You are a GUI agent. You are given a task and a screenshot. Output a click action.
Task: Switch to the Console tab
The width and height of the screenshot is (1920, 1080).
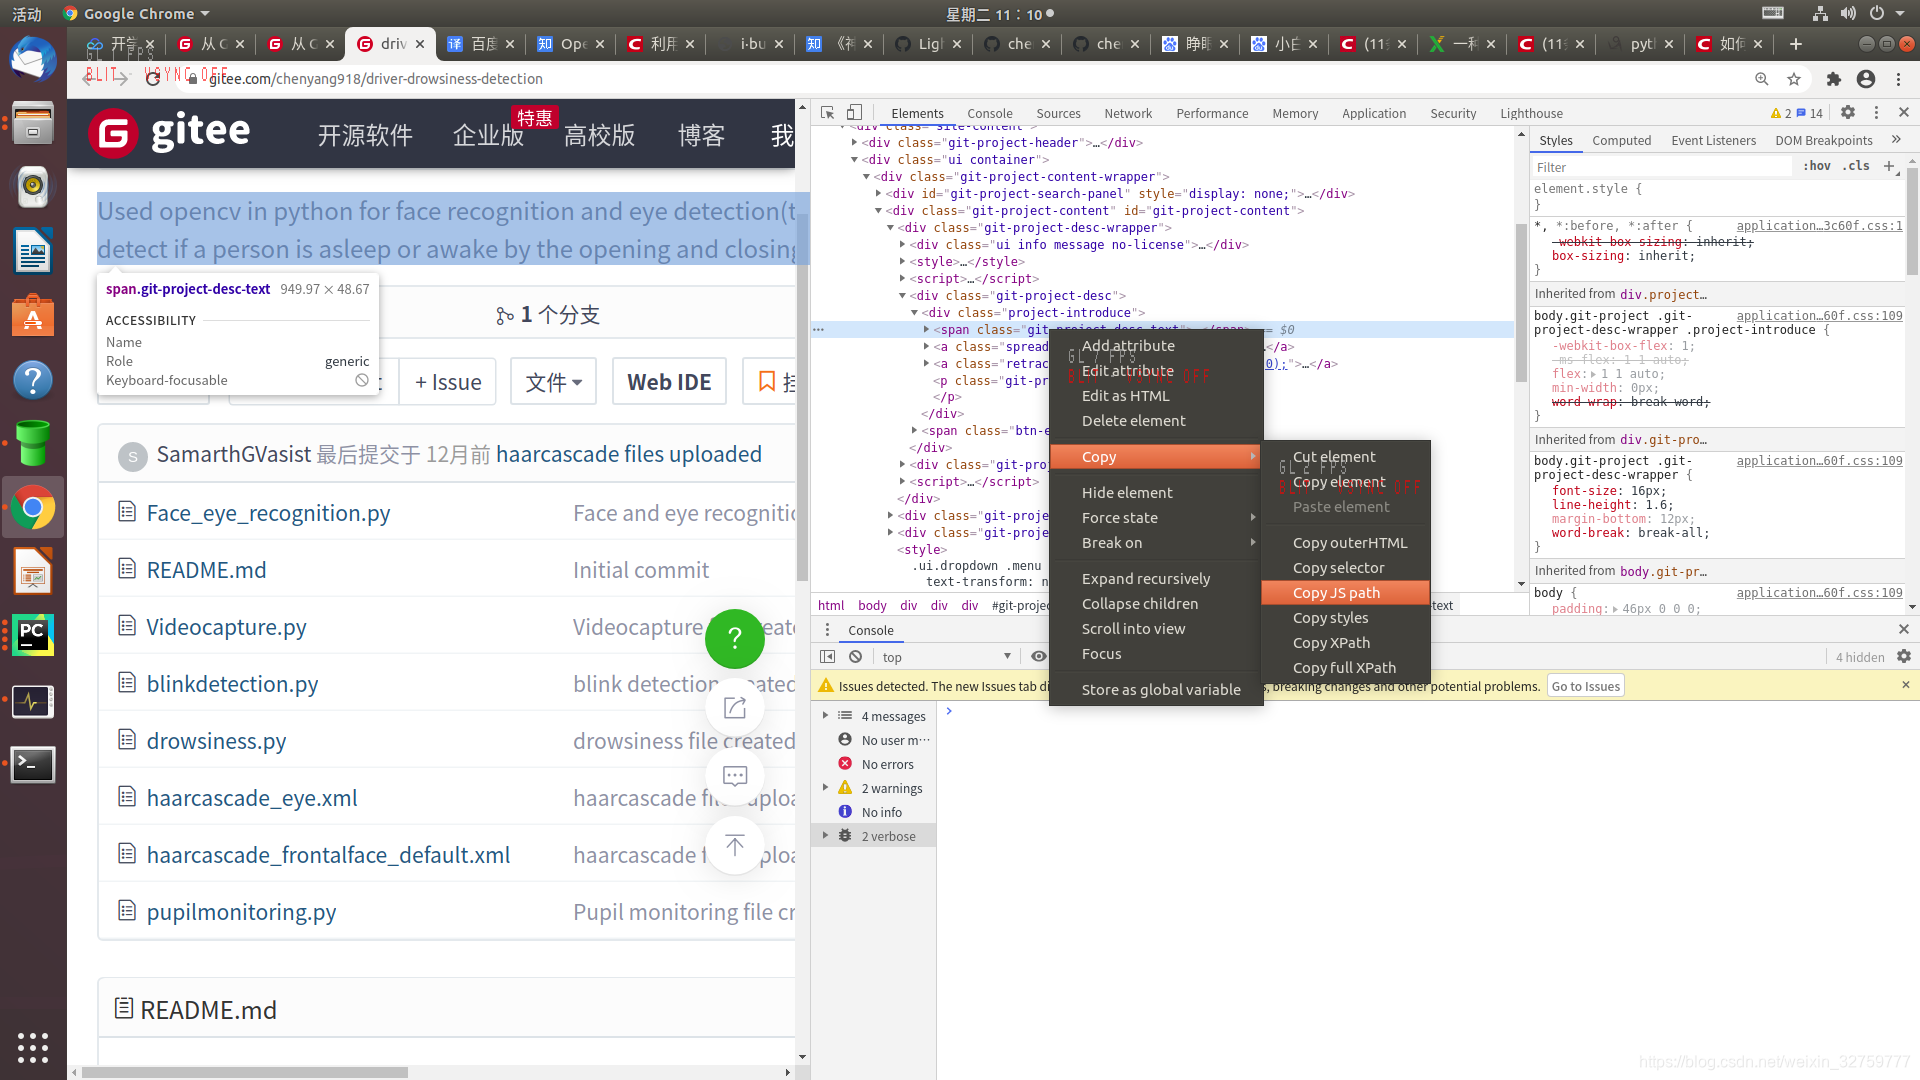(x=990, y=114)
